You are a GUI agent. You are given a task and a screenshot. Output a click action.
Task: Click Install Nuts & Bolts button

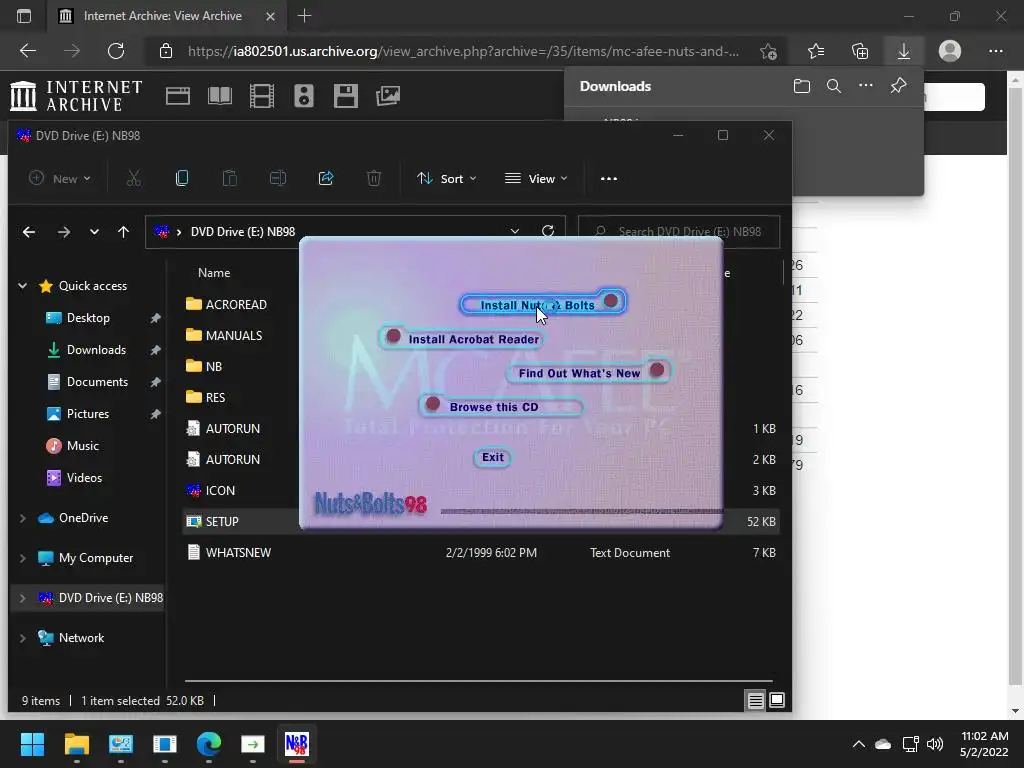pyautogui.click(x=543, y=303)
